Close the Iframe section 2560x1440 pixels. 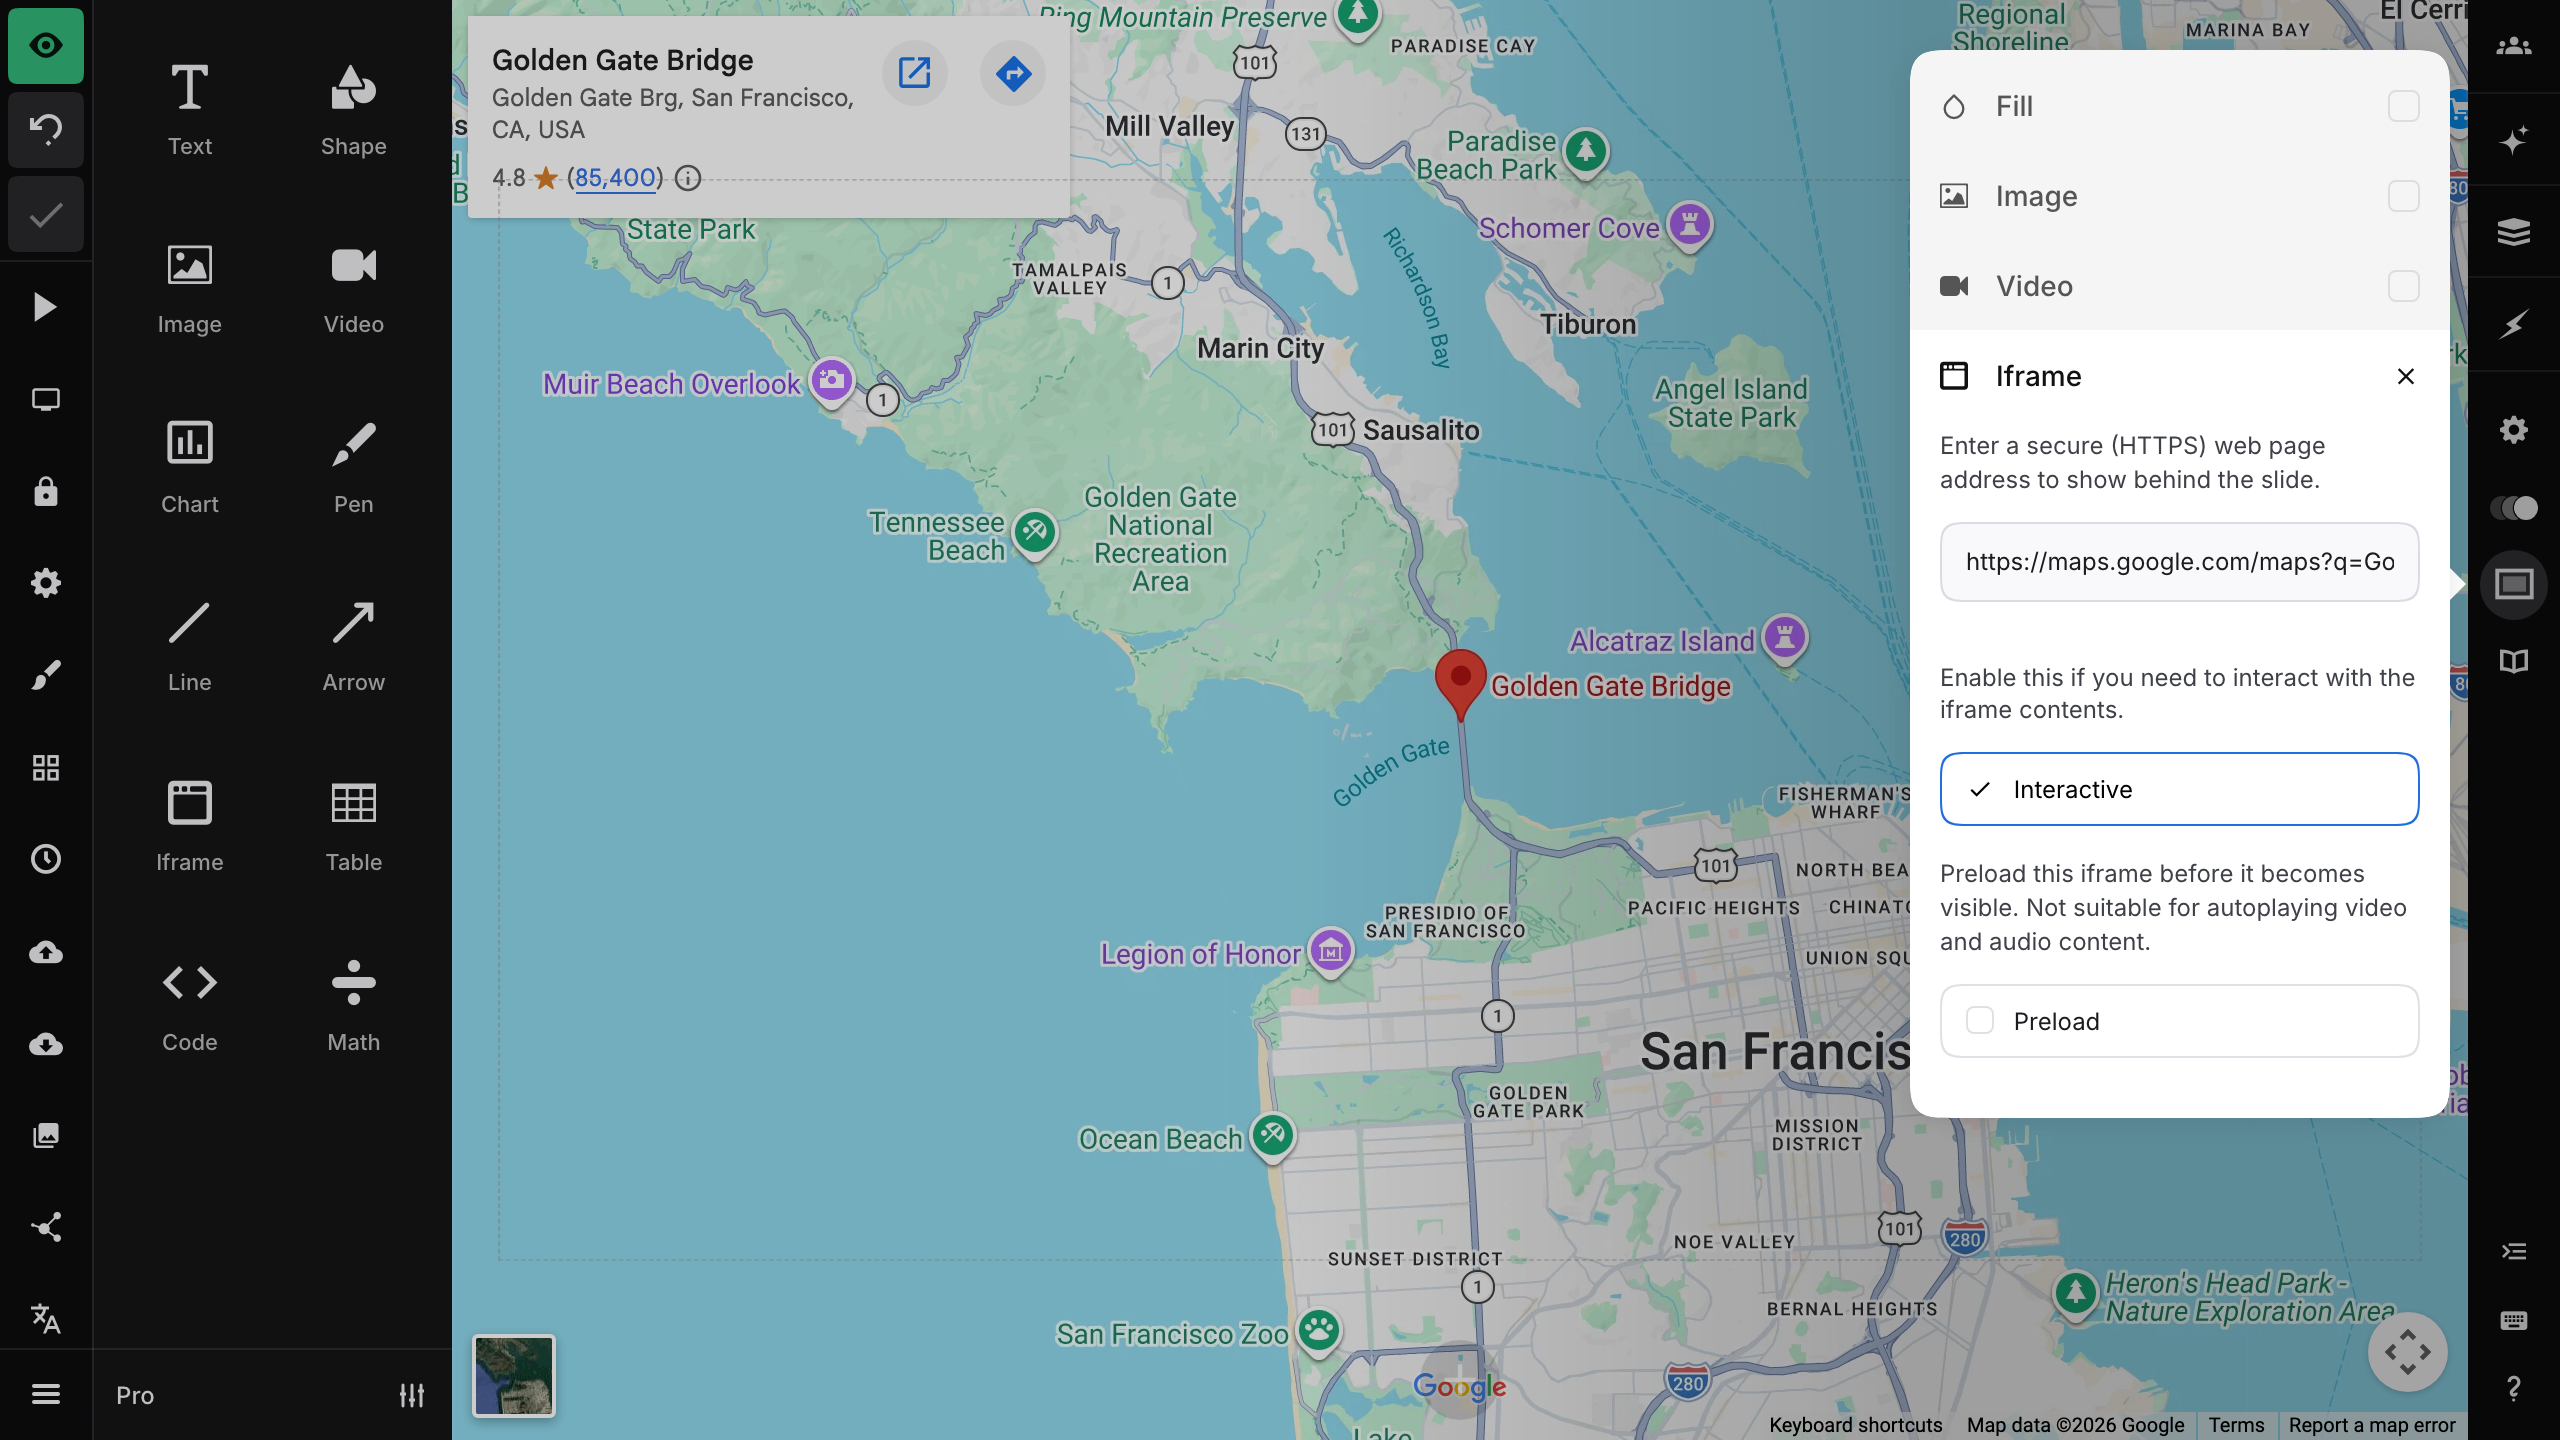click(x=2406, y=376)
